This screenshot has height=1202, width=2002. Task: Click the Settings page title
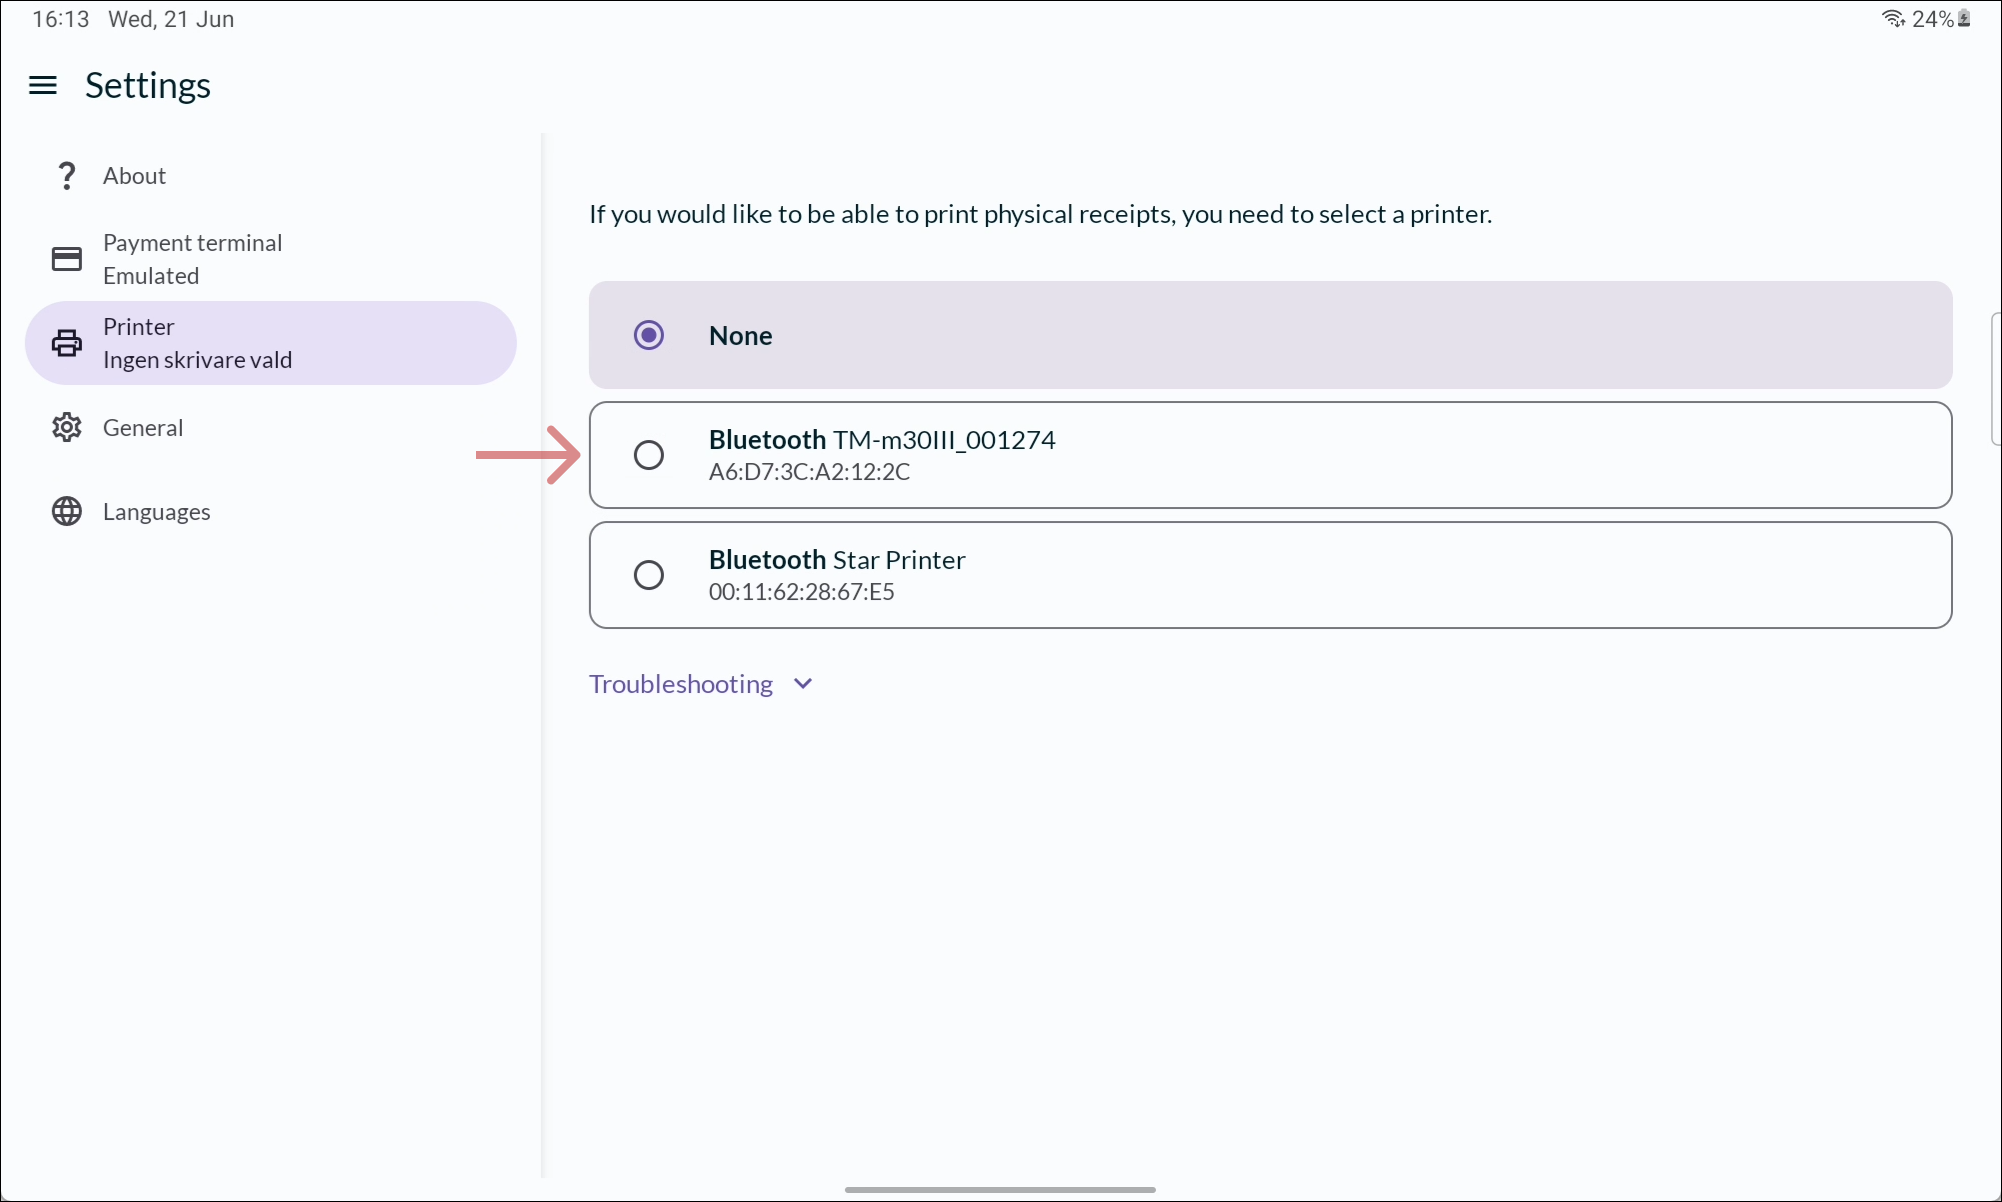pyautogui.click(x=148, y=86)
